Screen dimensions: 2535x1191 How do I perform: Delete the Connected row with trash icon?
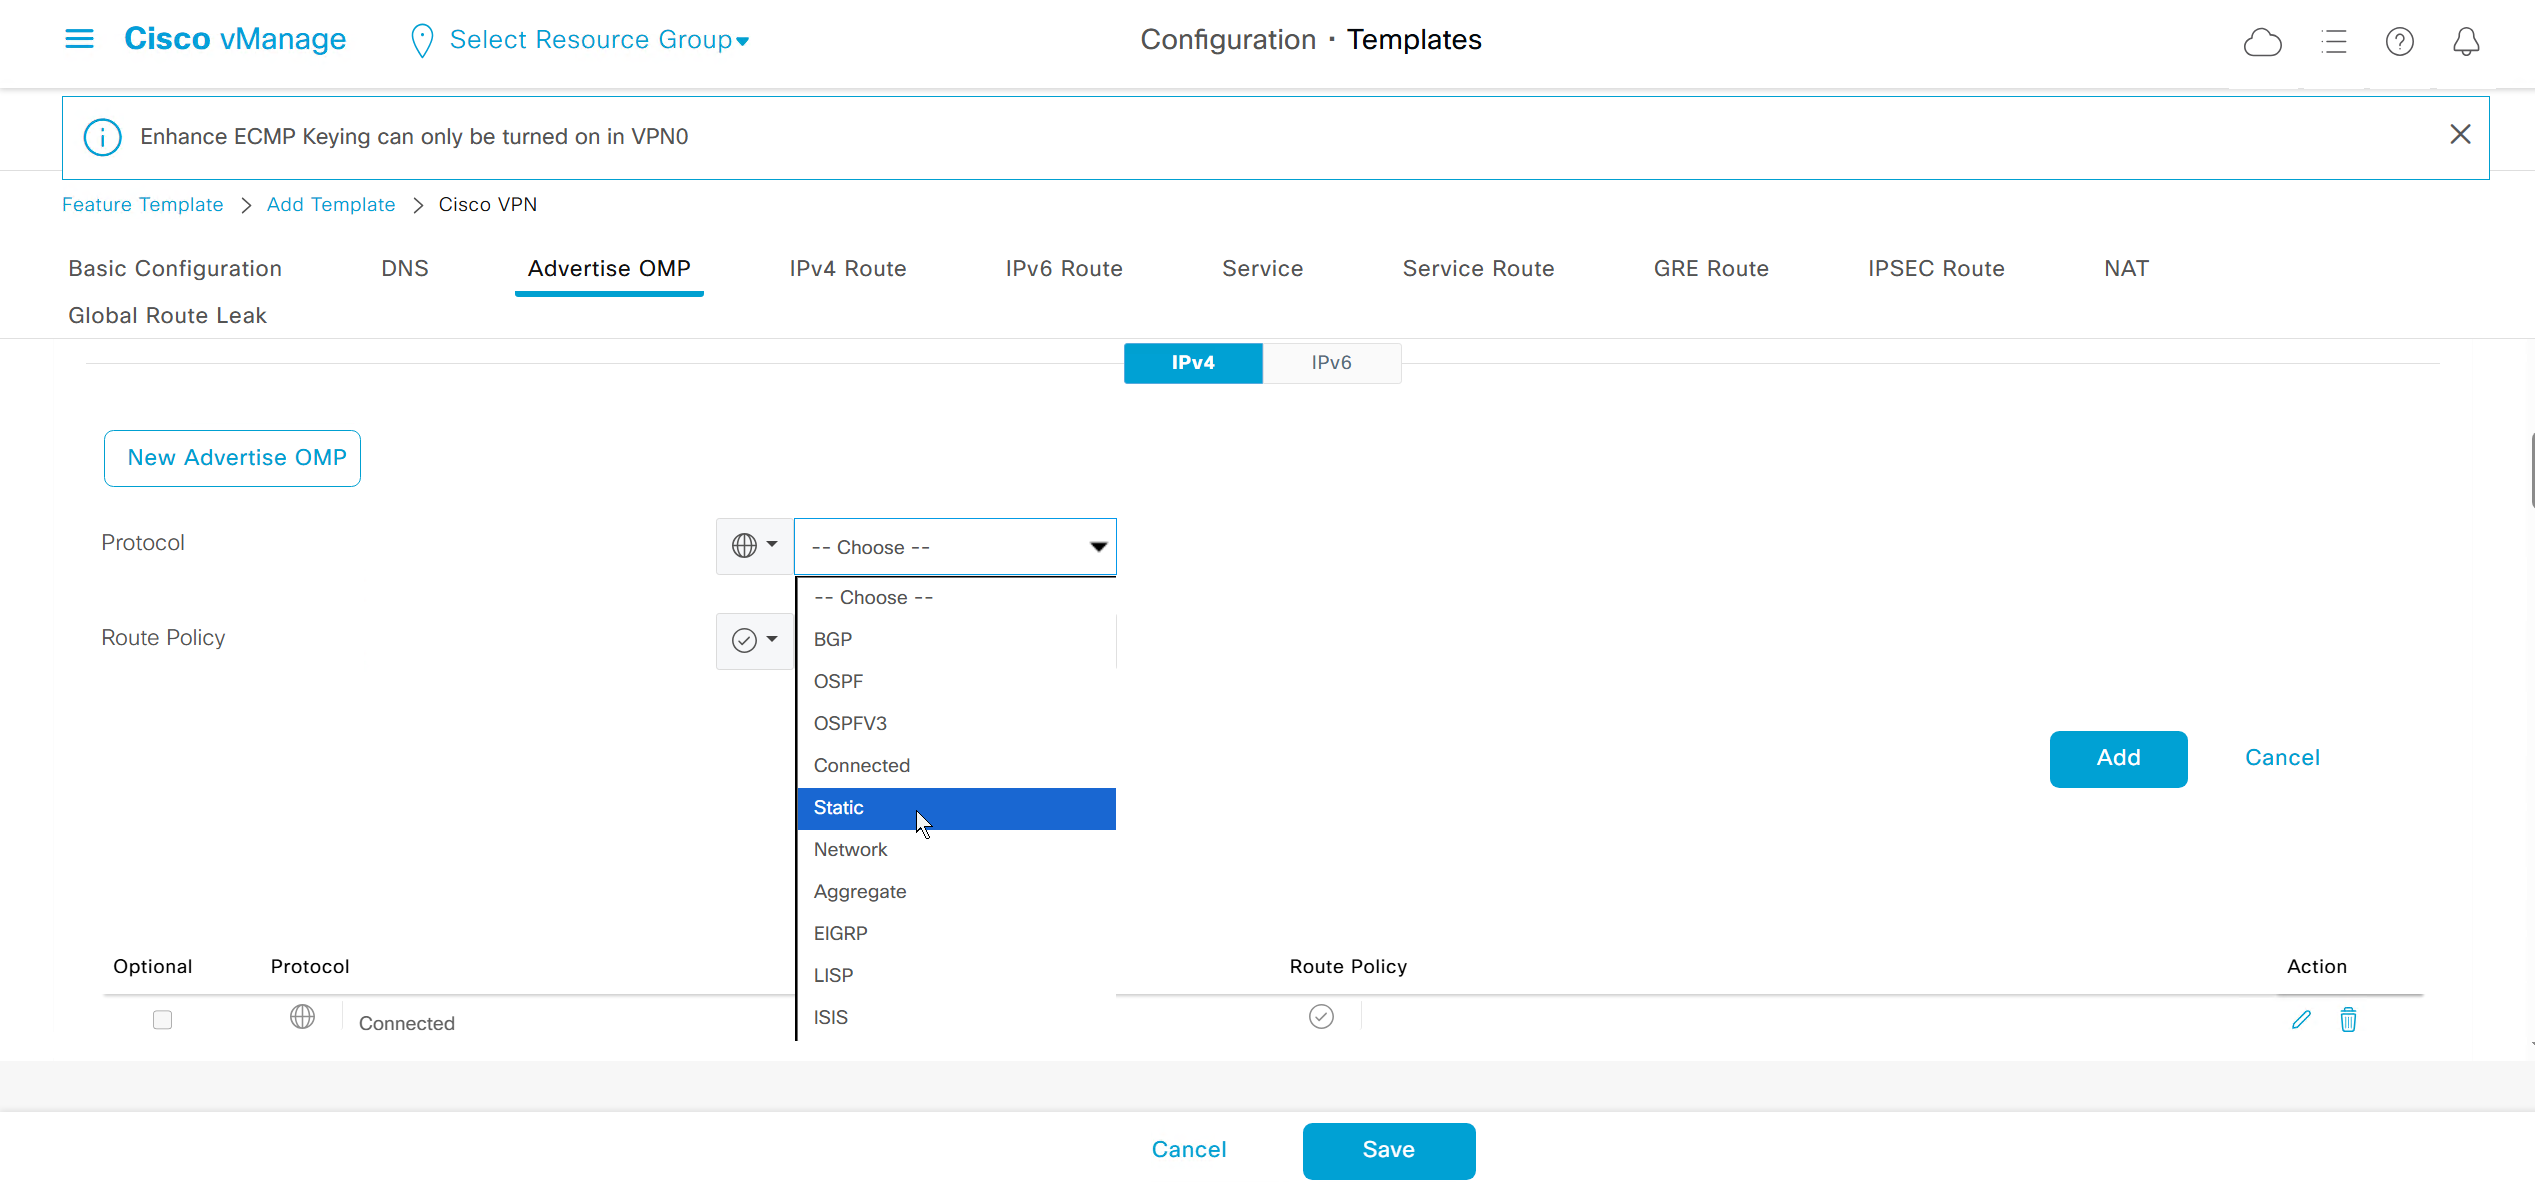coord(2348,1019)
